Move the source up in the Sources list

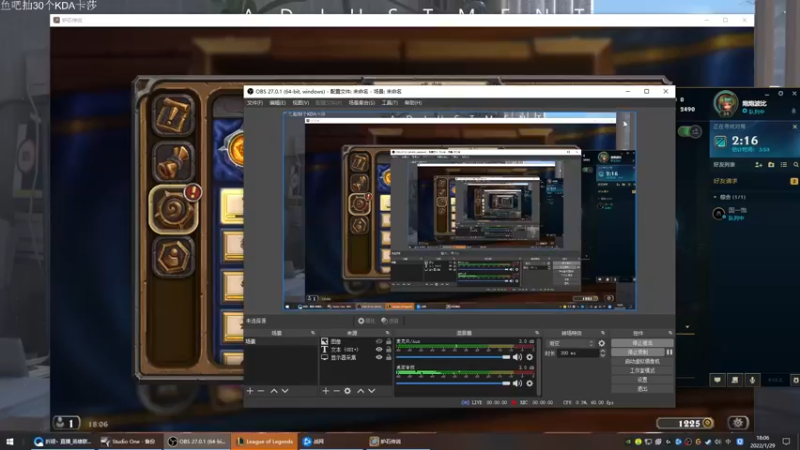click(x=361, y=391)
